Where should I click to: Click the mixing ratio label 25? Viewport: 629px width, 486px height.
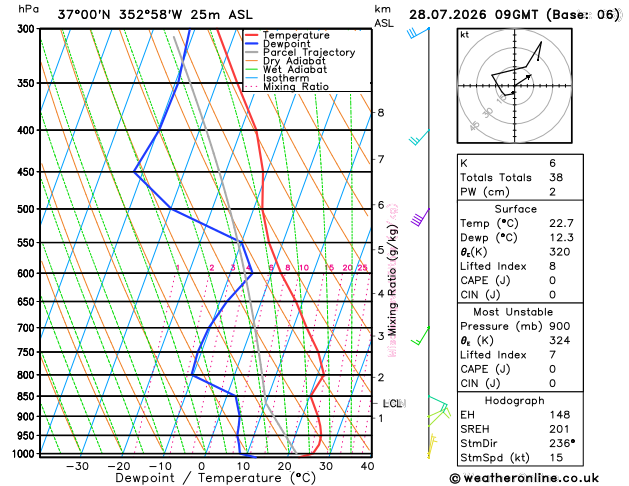point(362,268)
